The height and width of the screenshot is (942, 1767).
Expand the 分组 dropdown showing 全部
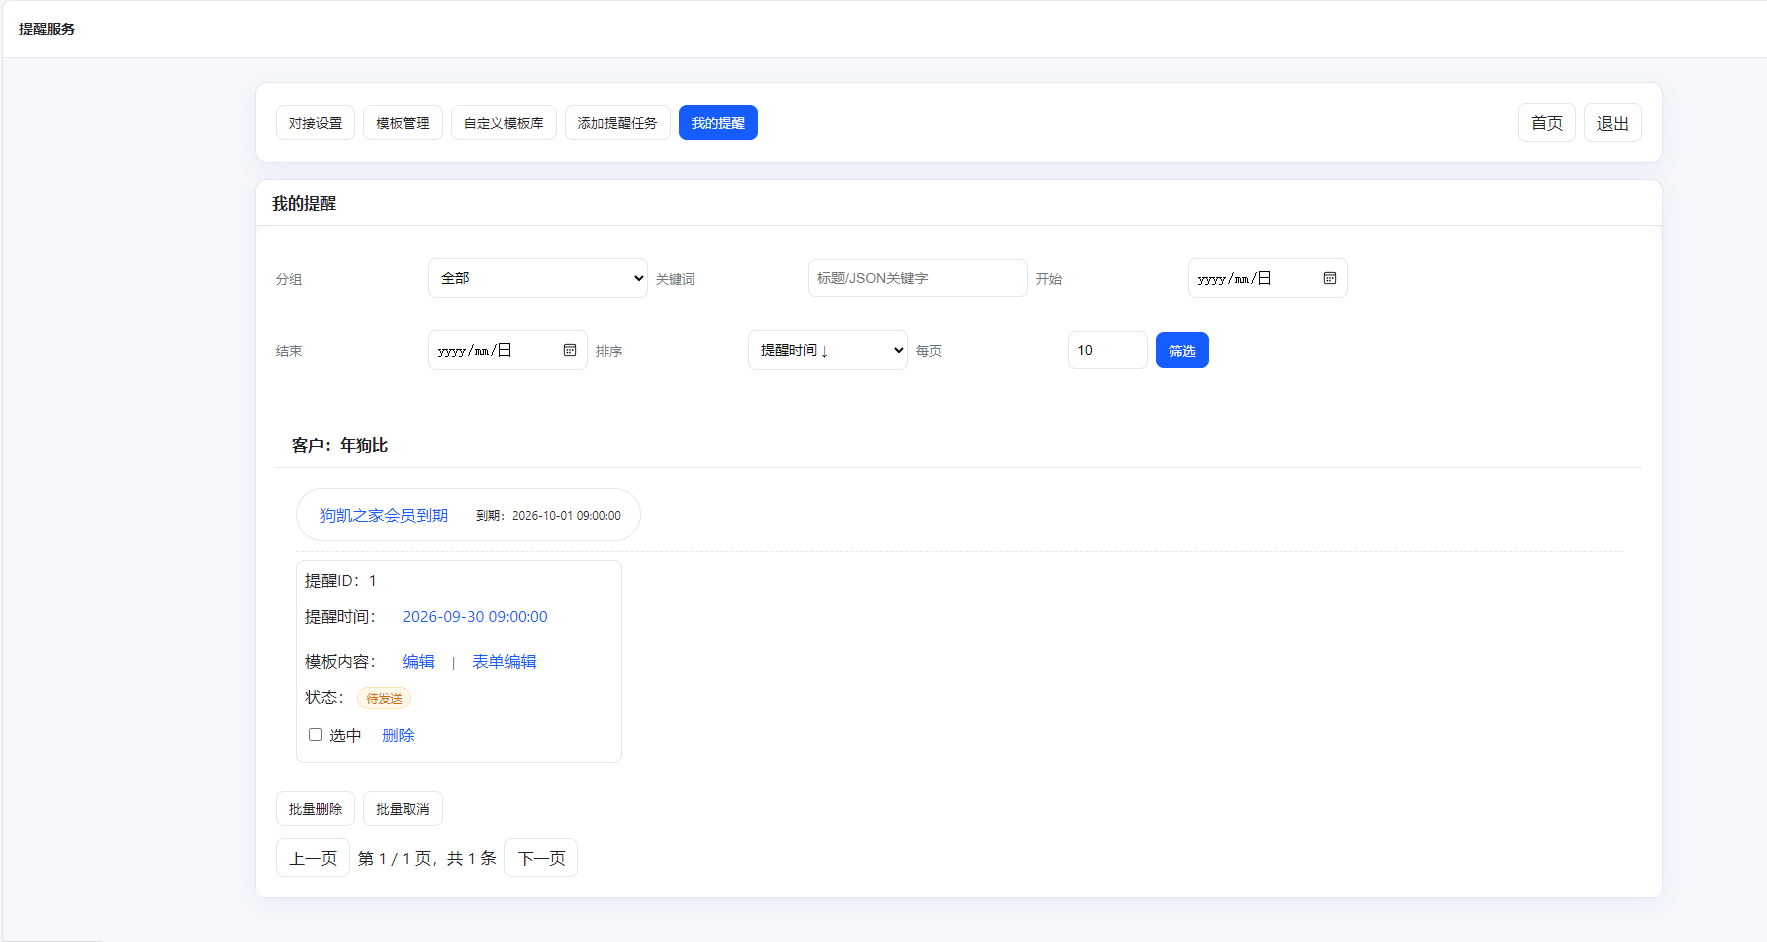[537, 278]
